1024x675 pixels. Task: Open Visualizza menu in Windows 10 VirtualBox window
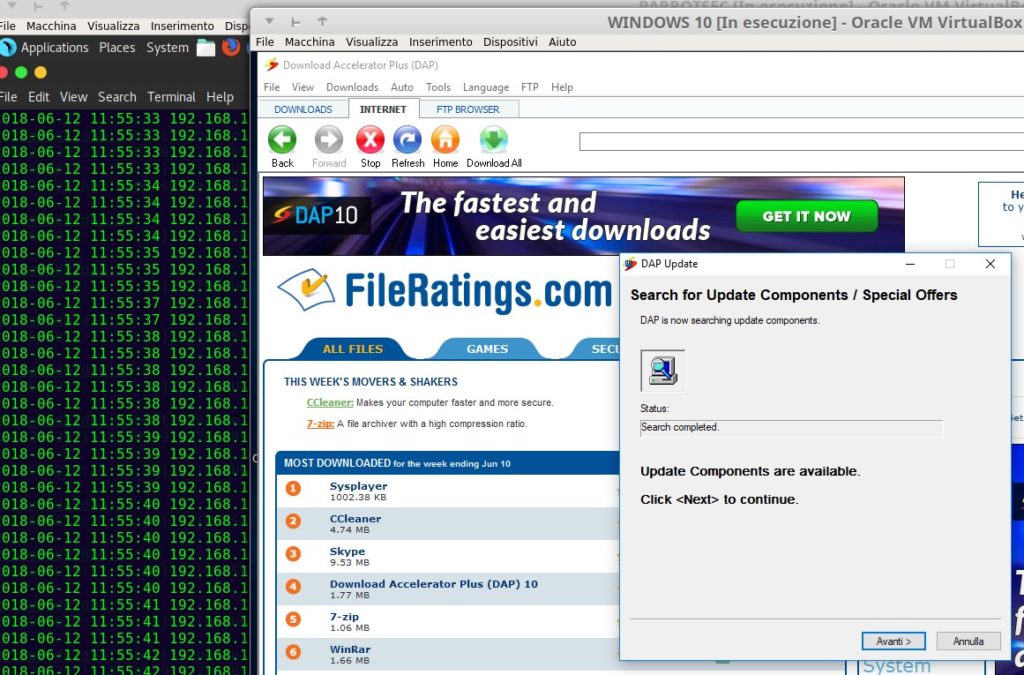coord(372,42)
